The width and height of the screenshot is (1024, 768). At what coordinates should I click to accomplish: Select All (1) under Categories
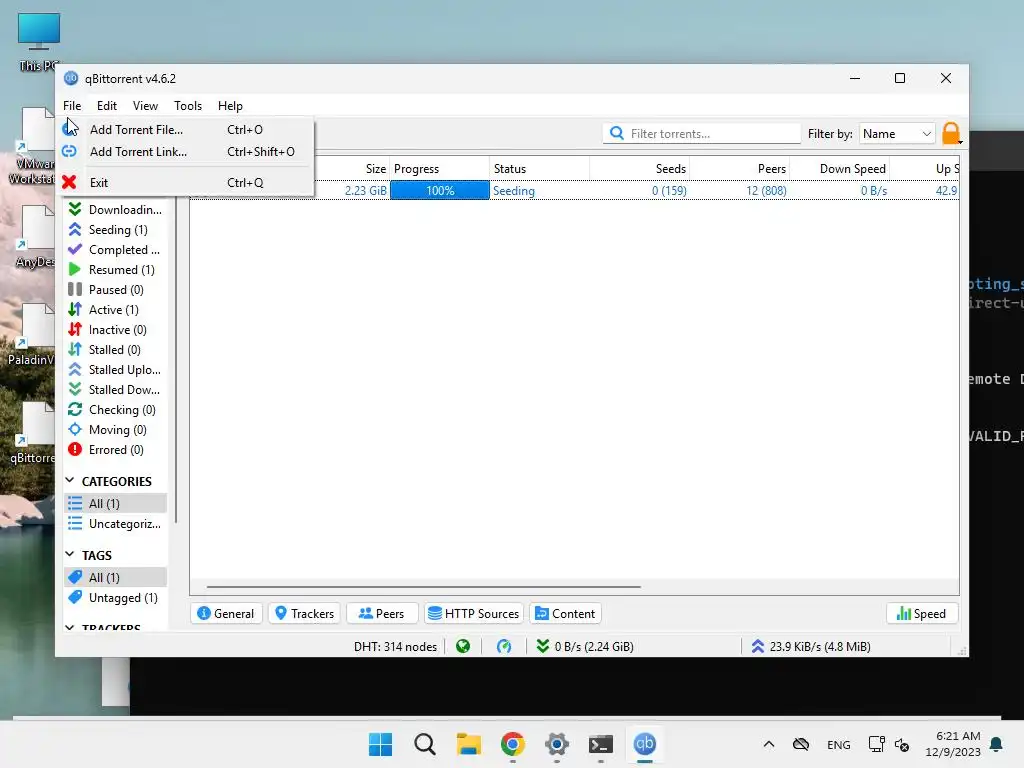116,504
